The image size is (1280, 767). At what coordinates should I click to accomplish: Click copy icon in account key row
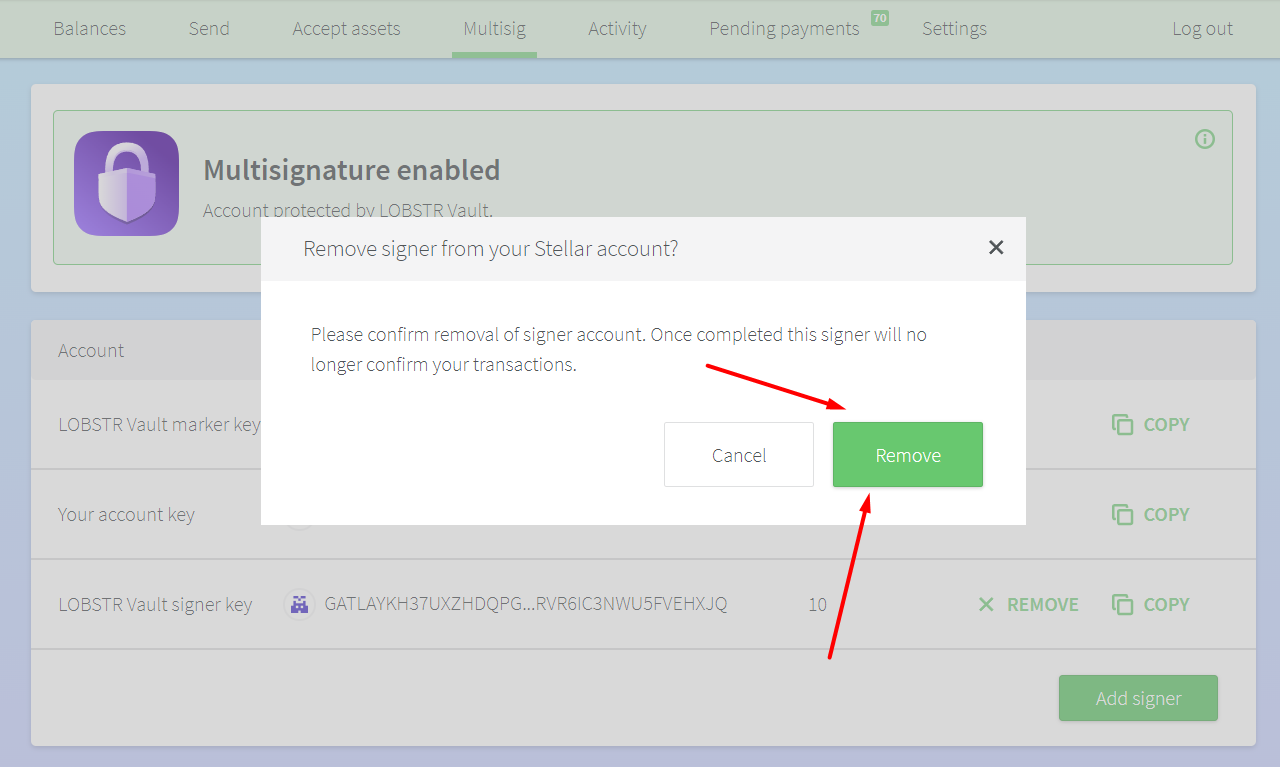tap(1122, 514)
